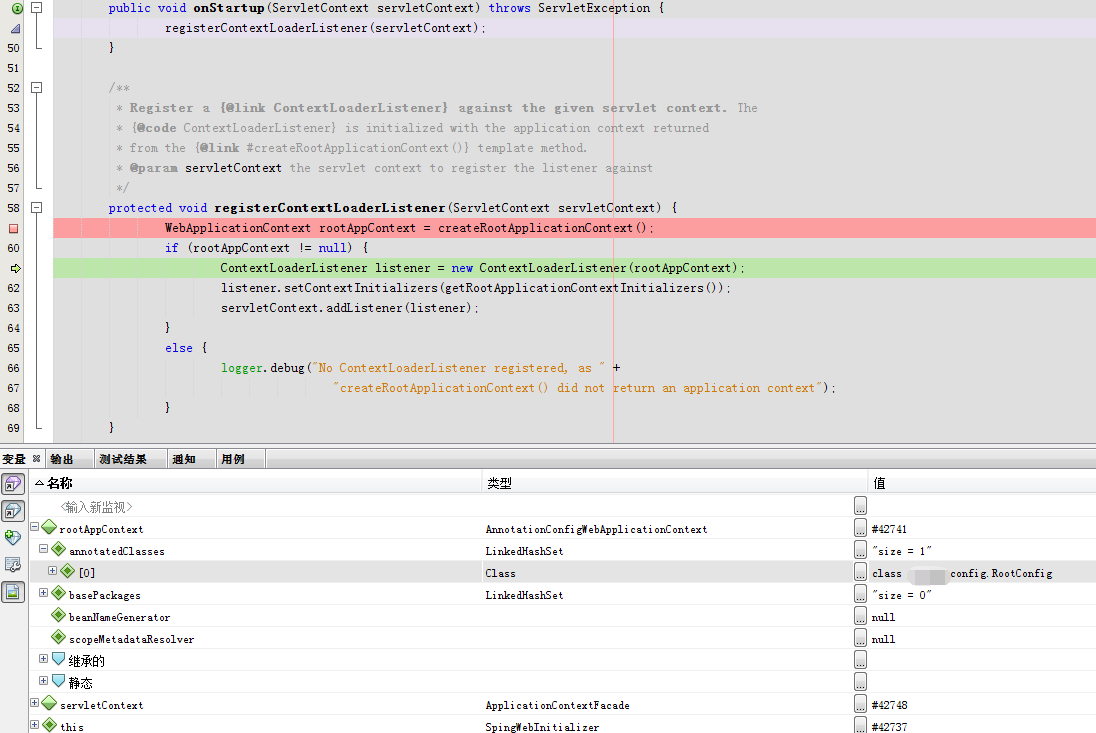Click the beanNameGenerator field diamond icon

[x=59, y=615]
